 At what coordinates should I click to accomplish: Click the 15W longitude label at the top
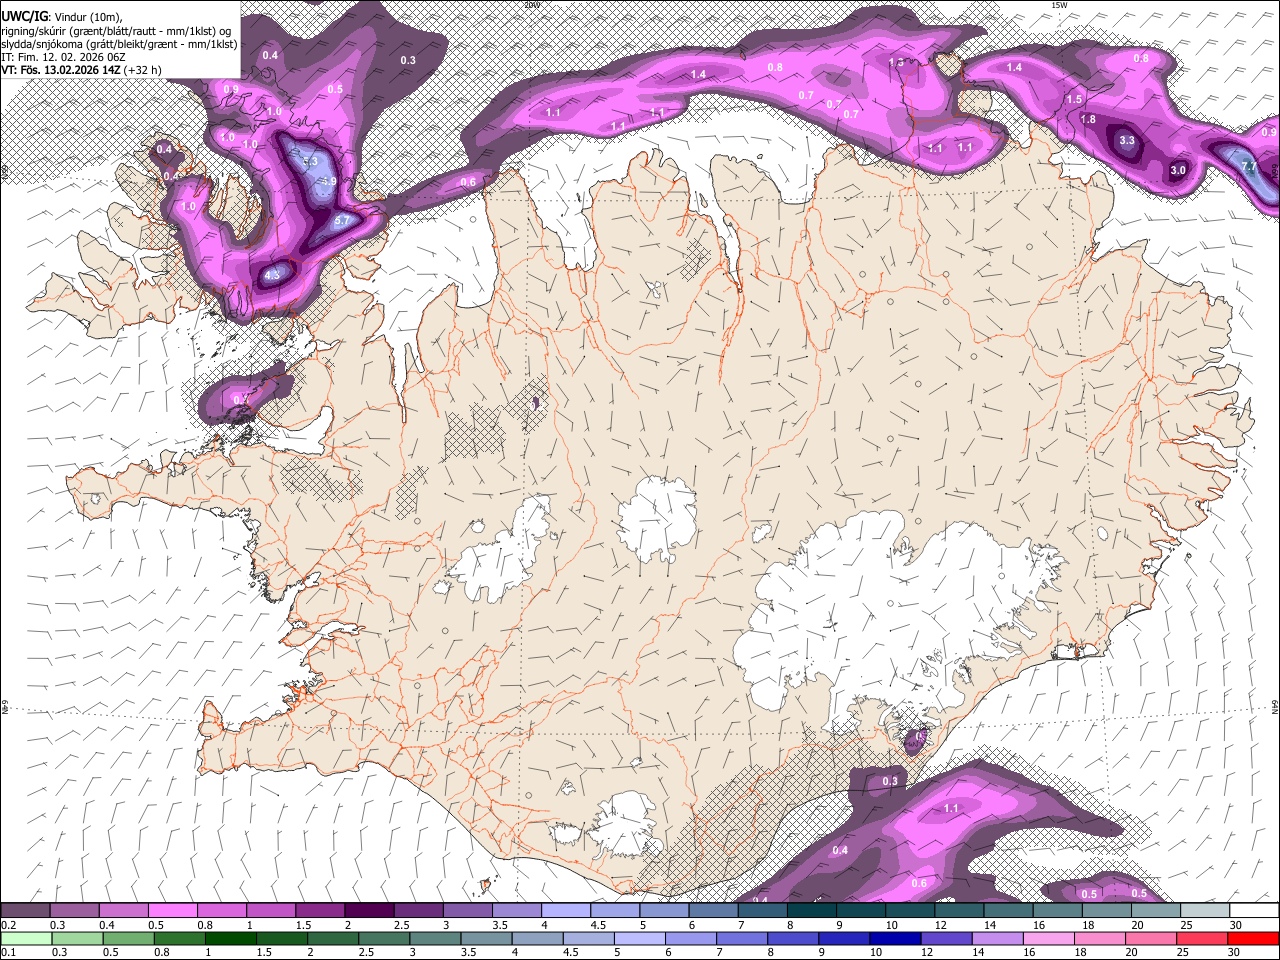coord(1058,5)
